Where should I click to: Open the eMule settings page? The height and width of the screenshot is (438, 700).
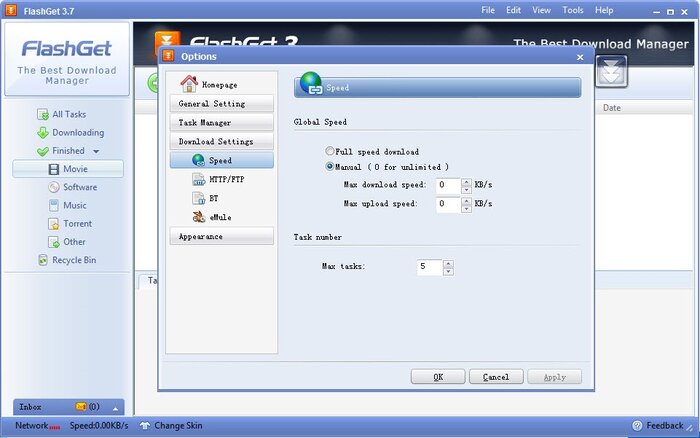click(212, 217)
